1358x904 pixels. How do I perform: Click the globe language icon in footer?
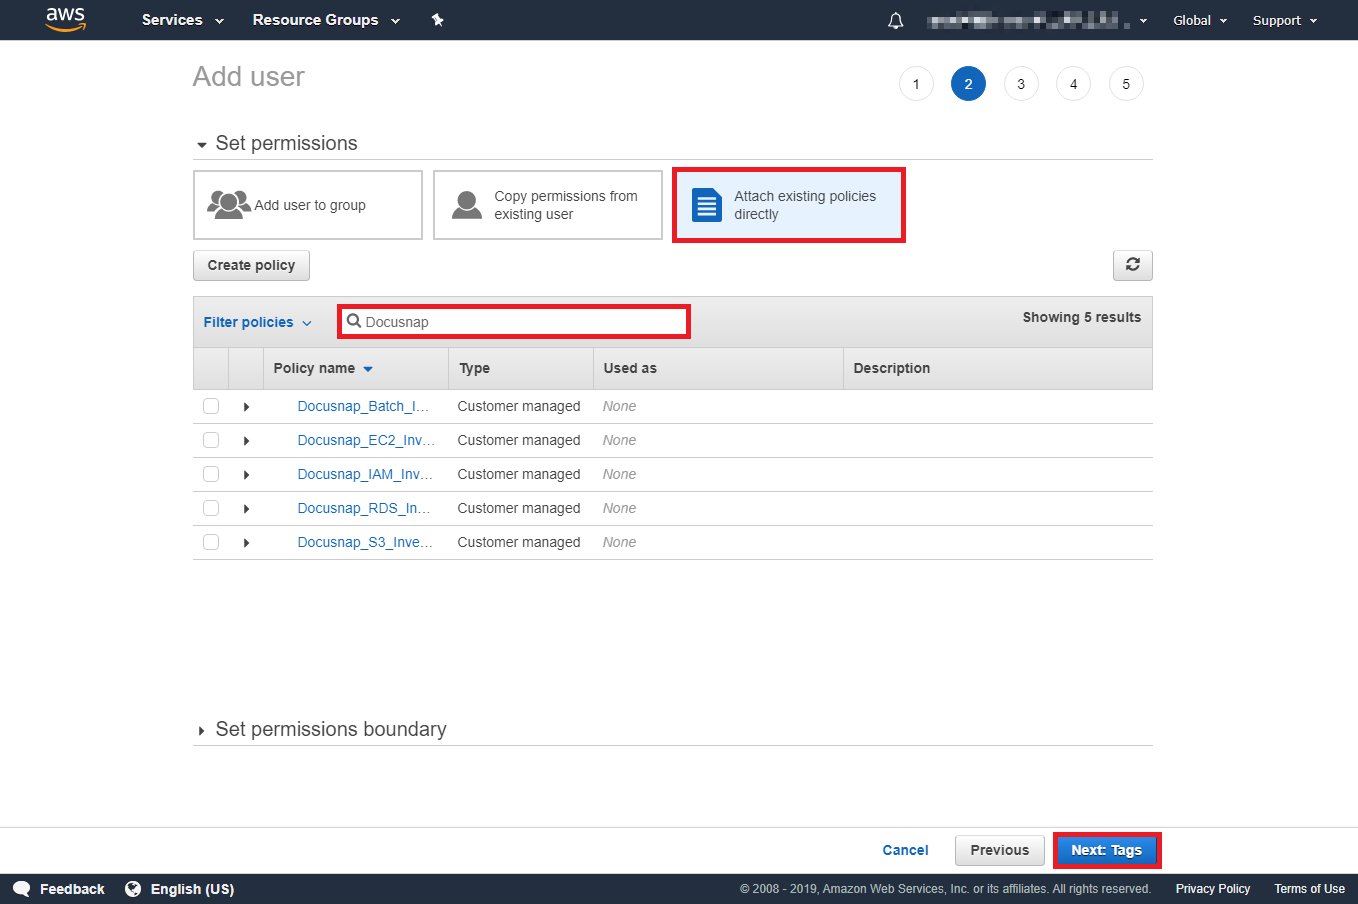click(133, 889)
